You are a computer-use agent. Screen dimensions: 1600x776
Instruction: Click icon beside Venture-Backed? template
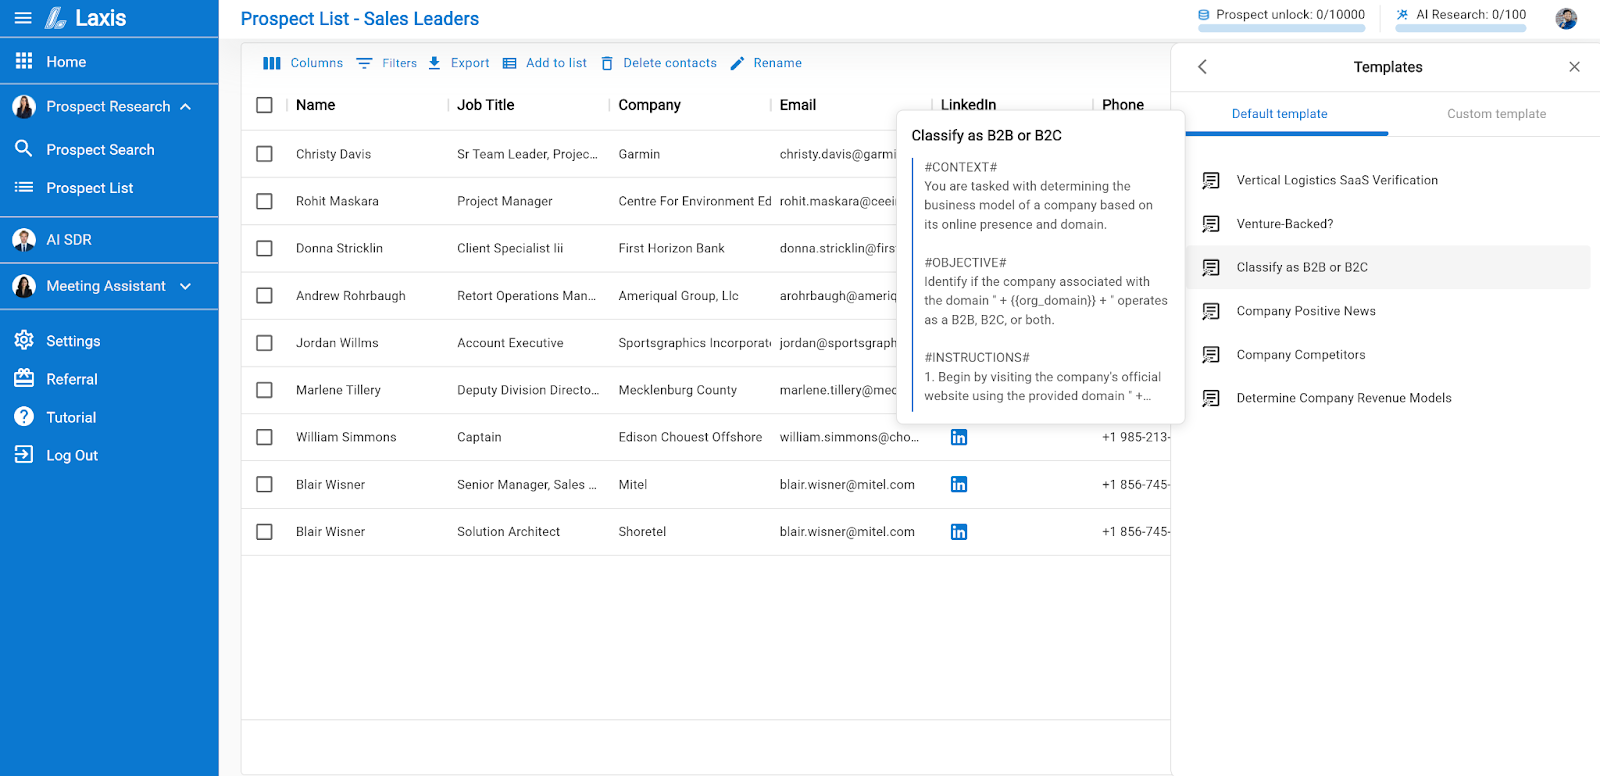pyautogui.click(x=1211, y=224)
